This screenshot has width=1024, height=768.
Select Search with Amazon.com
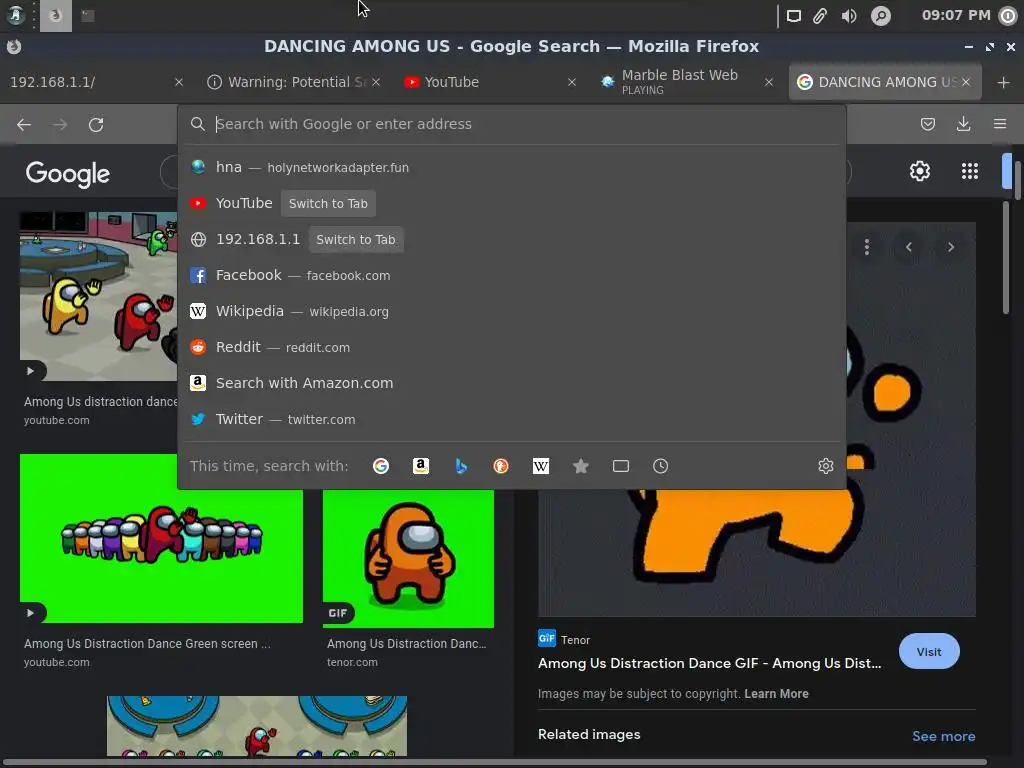coord(512,383)
